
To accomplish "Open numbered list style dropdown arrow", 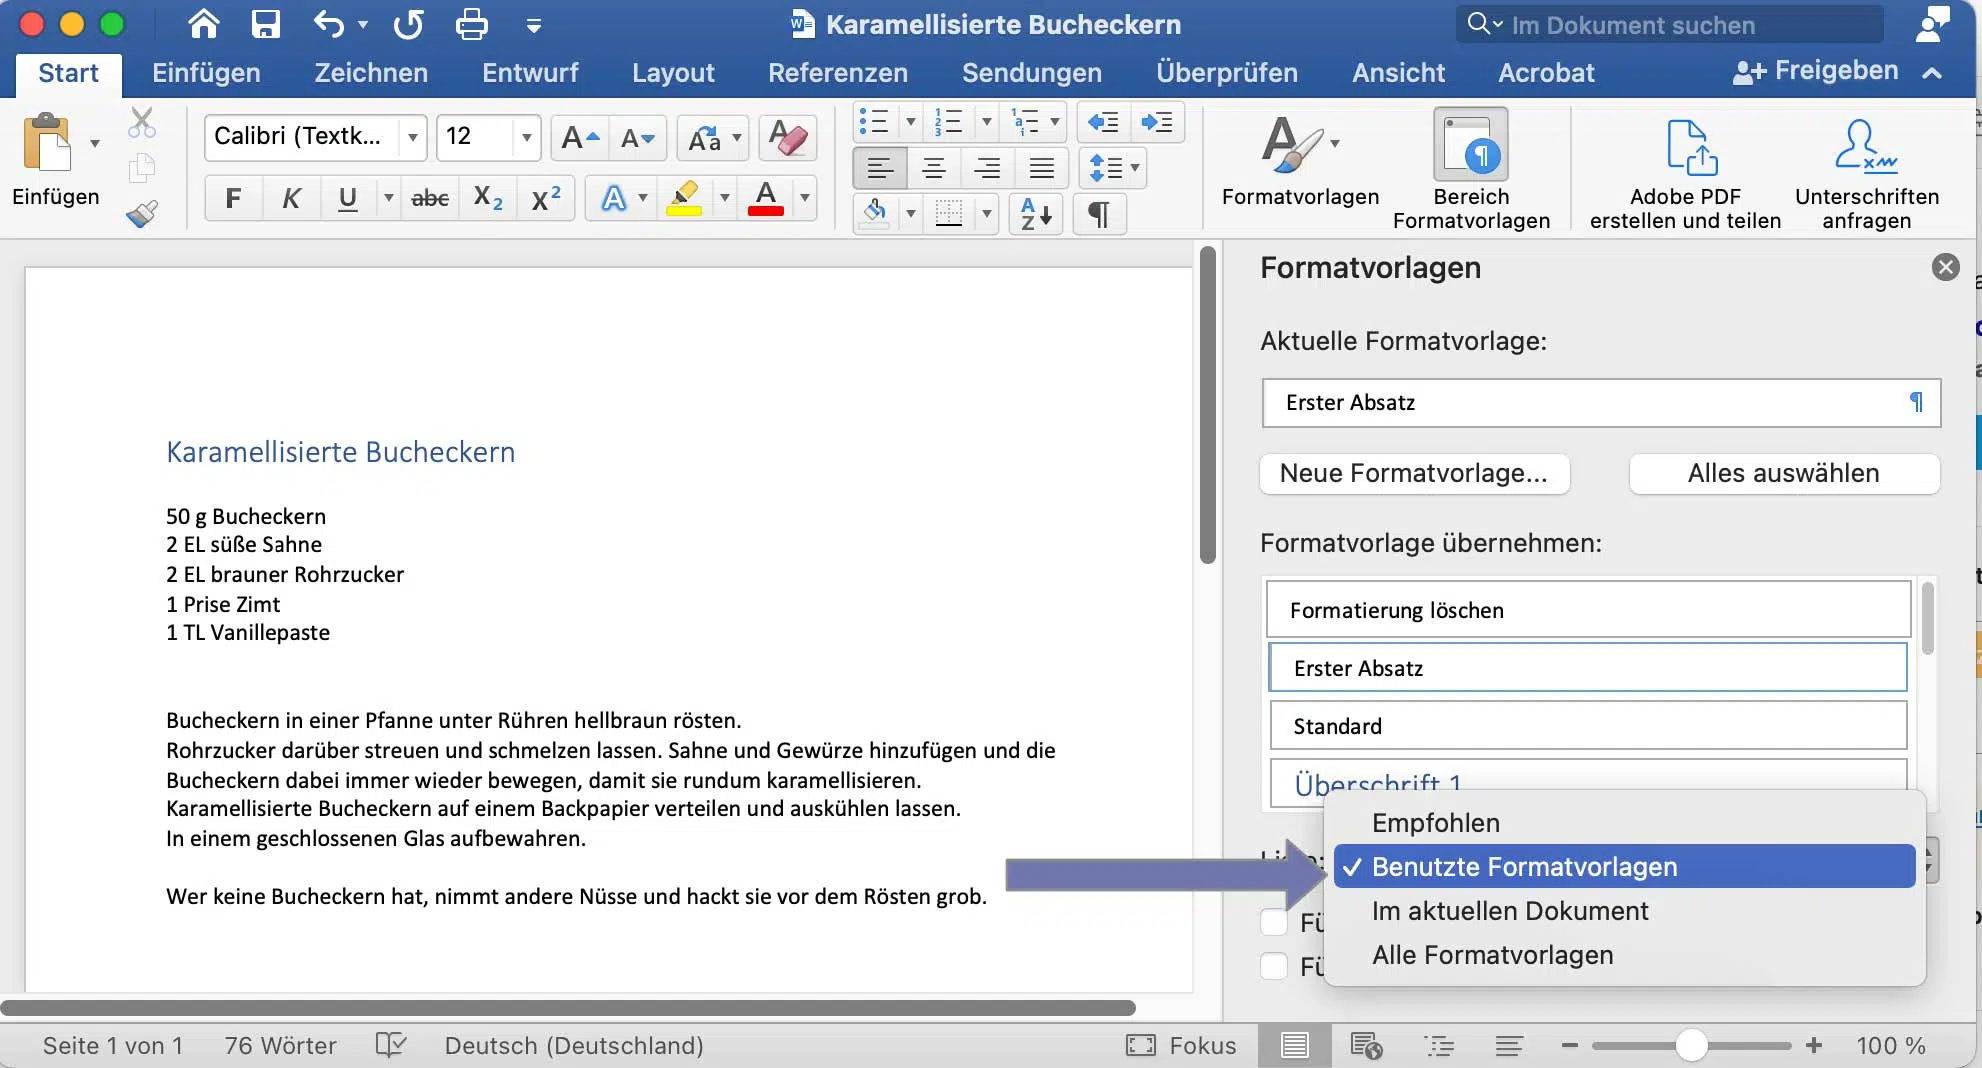I will (986, 122).
